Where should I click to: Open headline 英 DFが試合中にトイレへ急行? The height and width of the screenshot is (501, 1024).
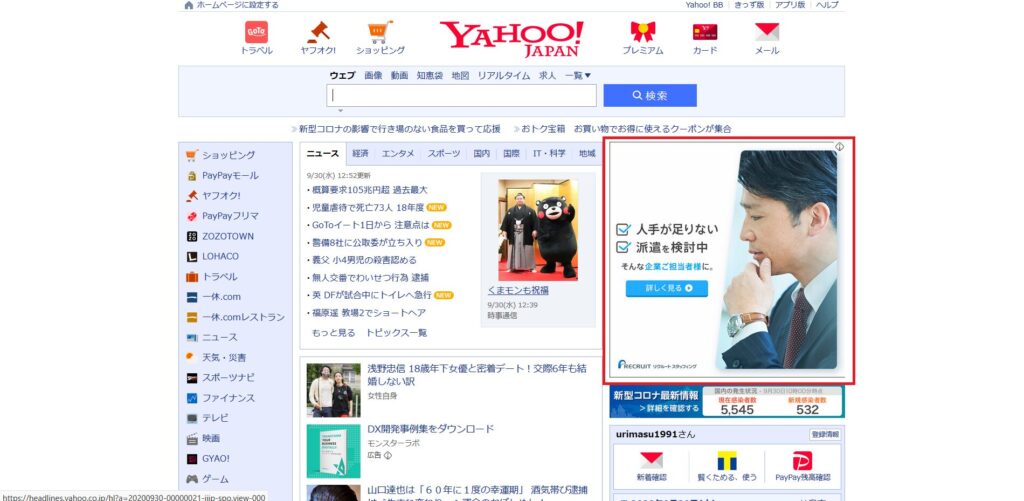tap(372, 295)
